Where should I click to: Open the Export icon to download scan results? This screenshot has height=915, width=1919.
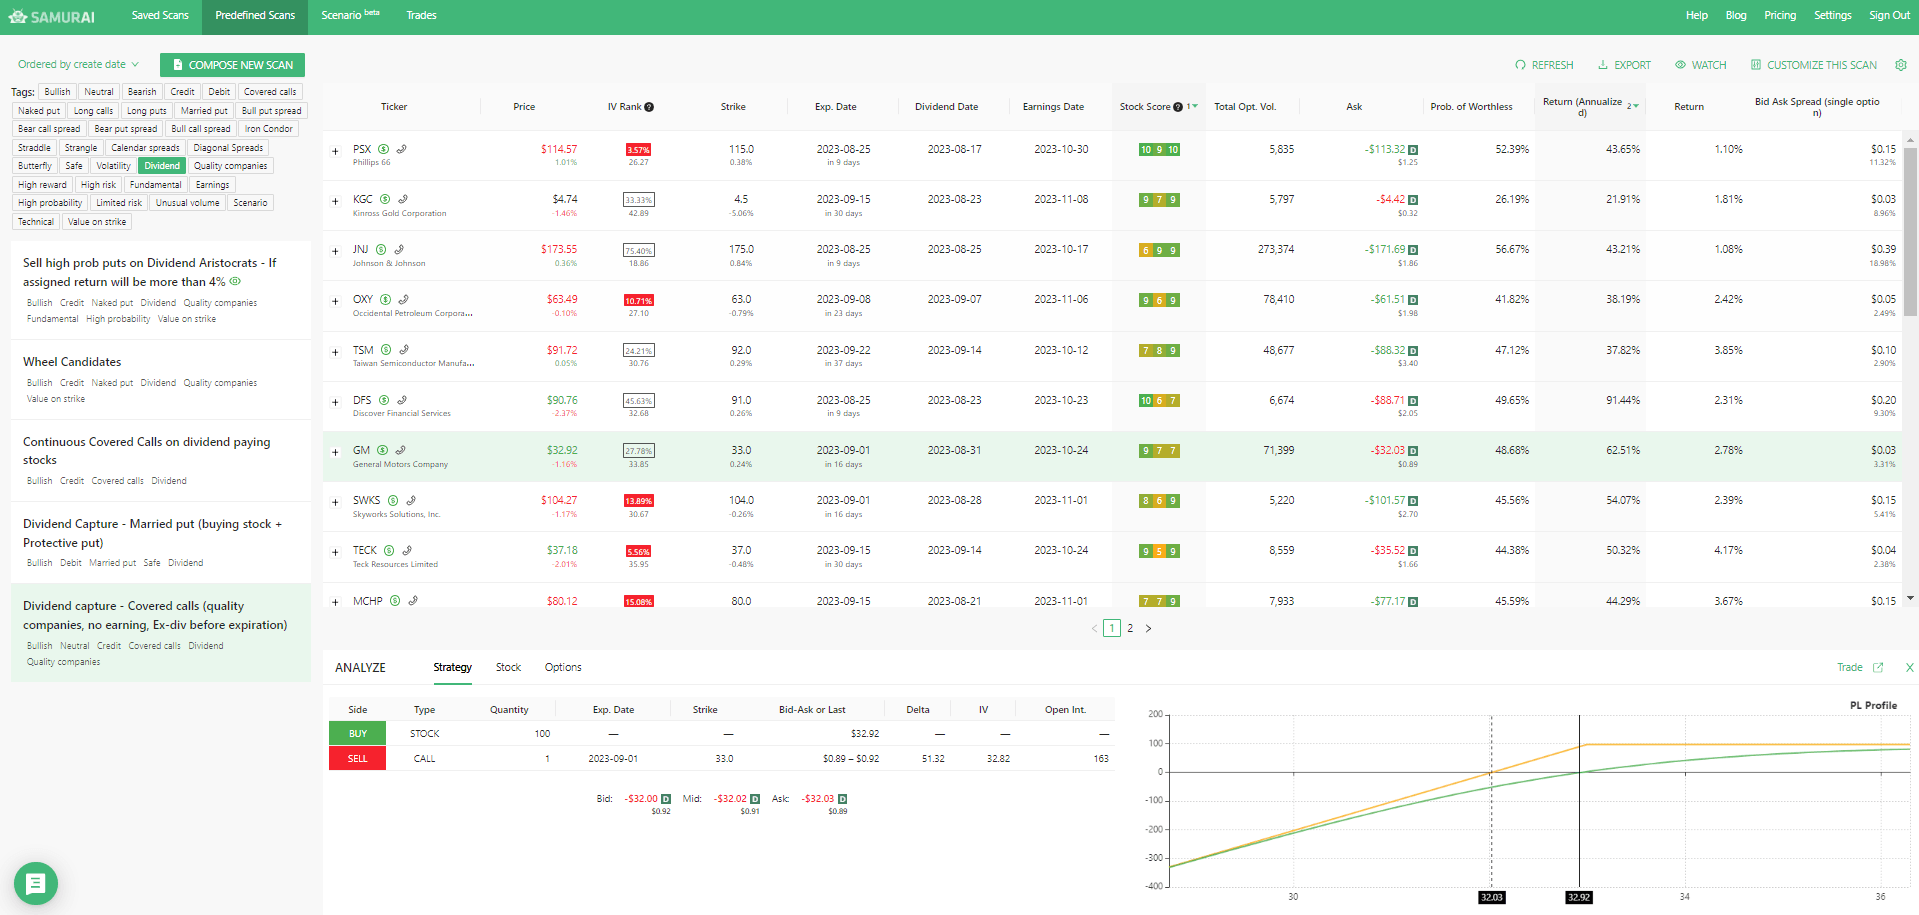tap(1603, 64)
